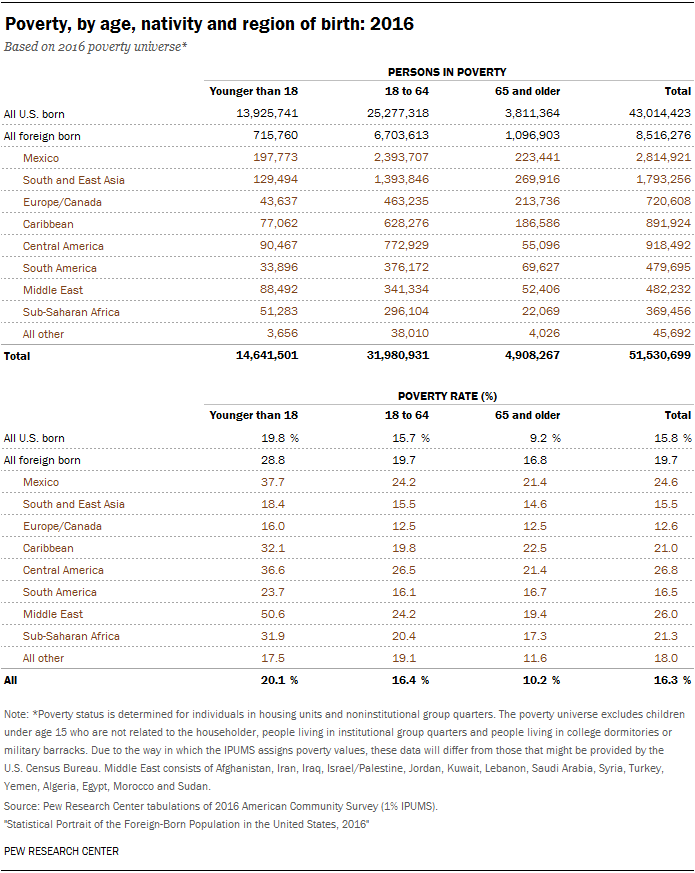The width and height of the screenshot is (695, 873).
Task: Click the total U.S. born value 43,014,423
Action: click(x=659, y=113)
